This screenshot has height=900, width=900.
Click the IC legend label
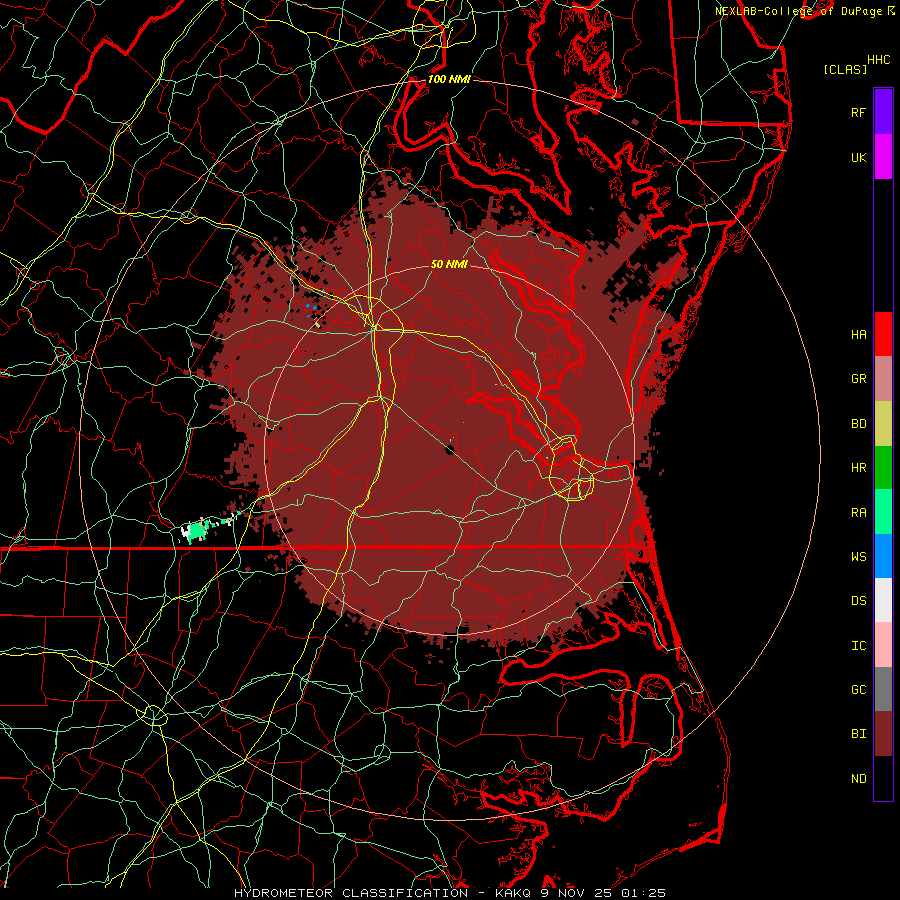point(858,646)
